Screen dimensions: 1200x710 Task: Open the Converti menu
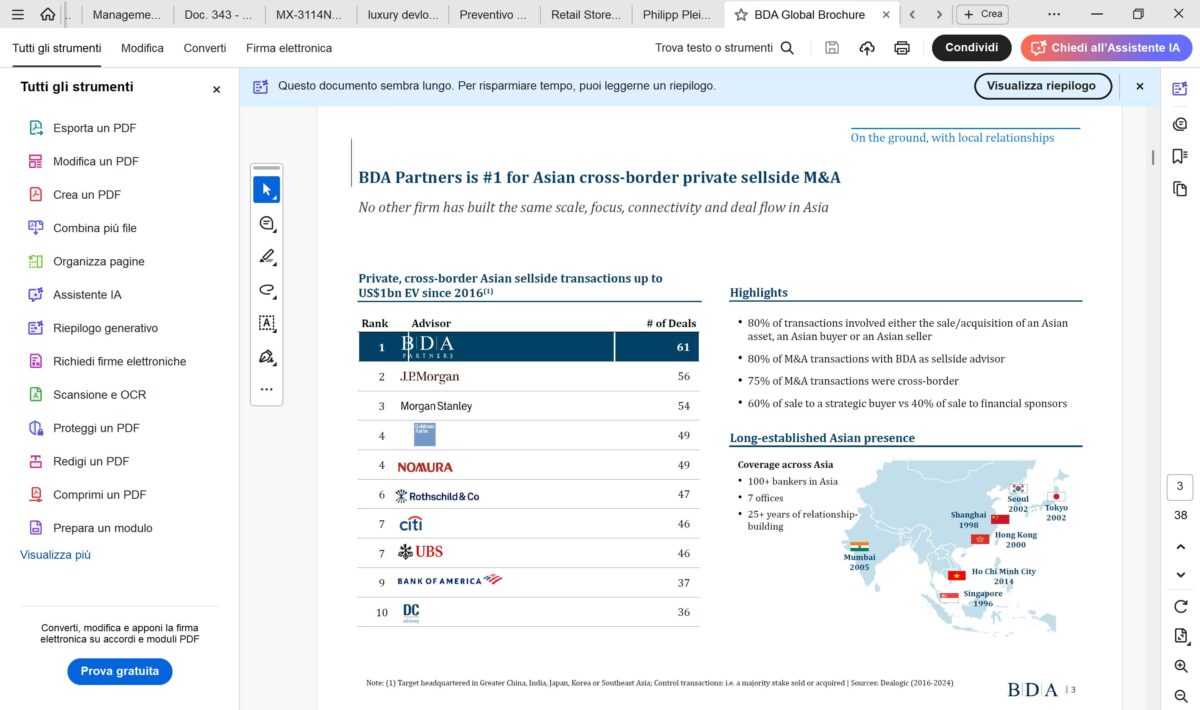pyautogui.click(x=205, y=48)
